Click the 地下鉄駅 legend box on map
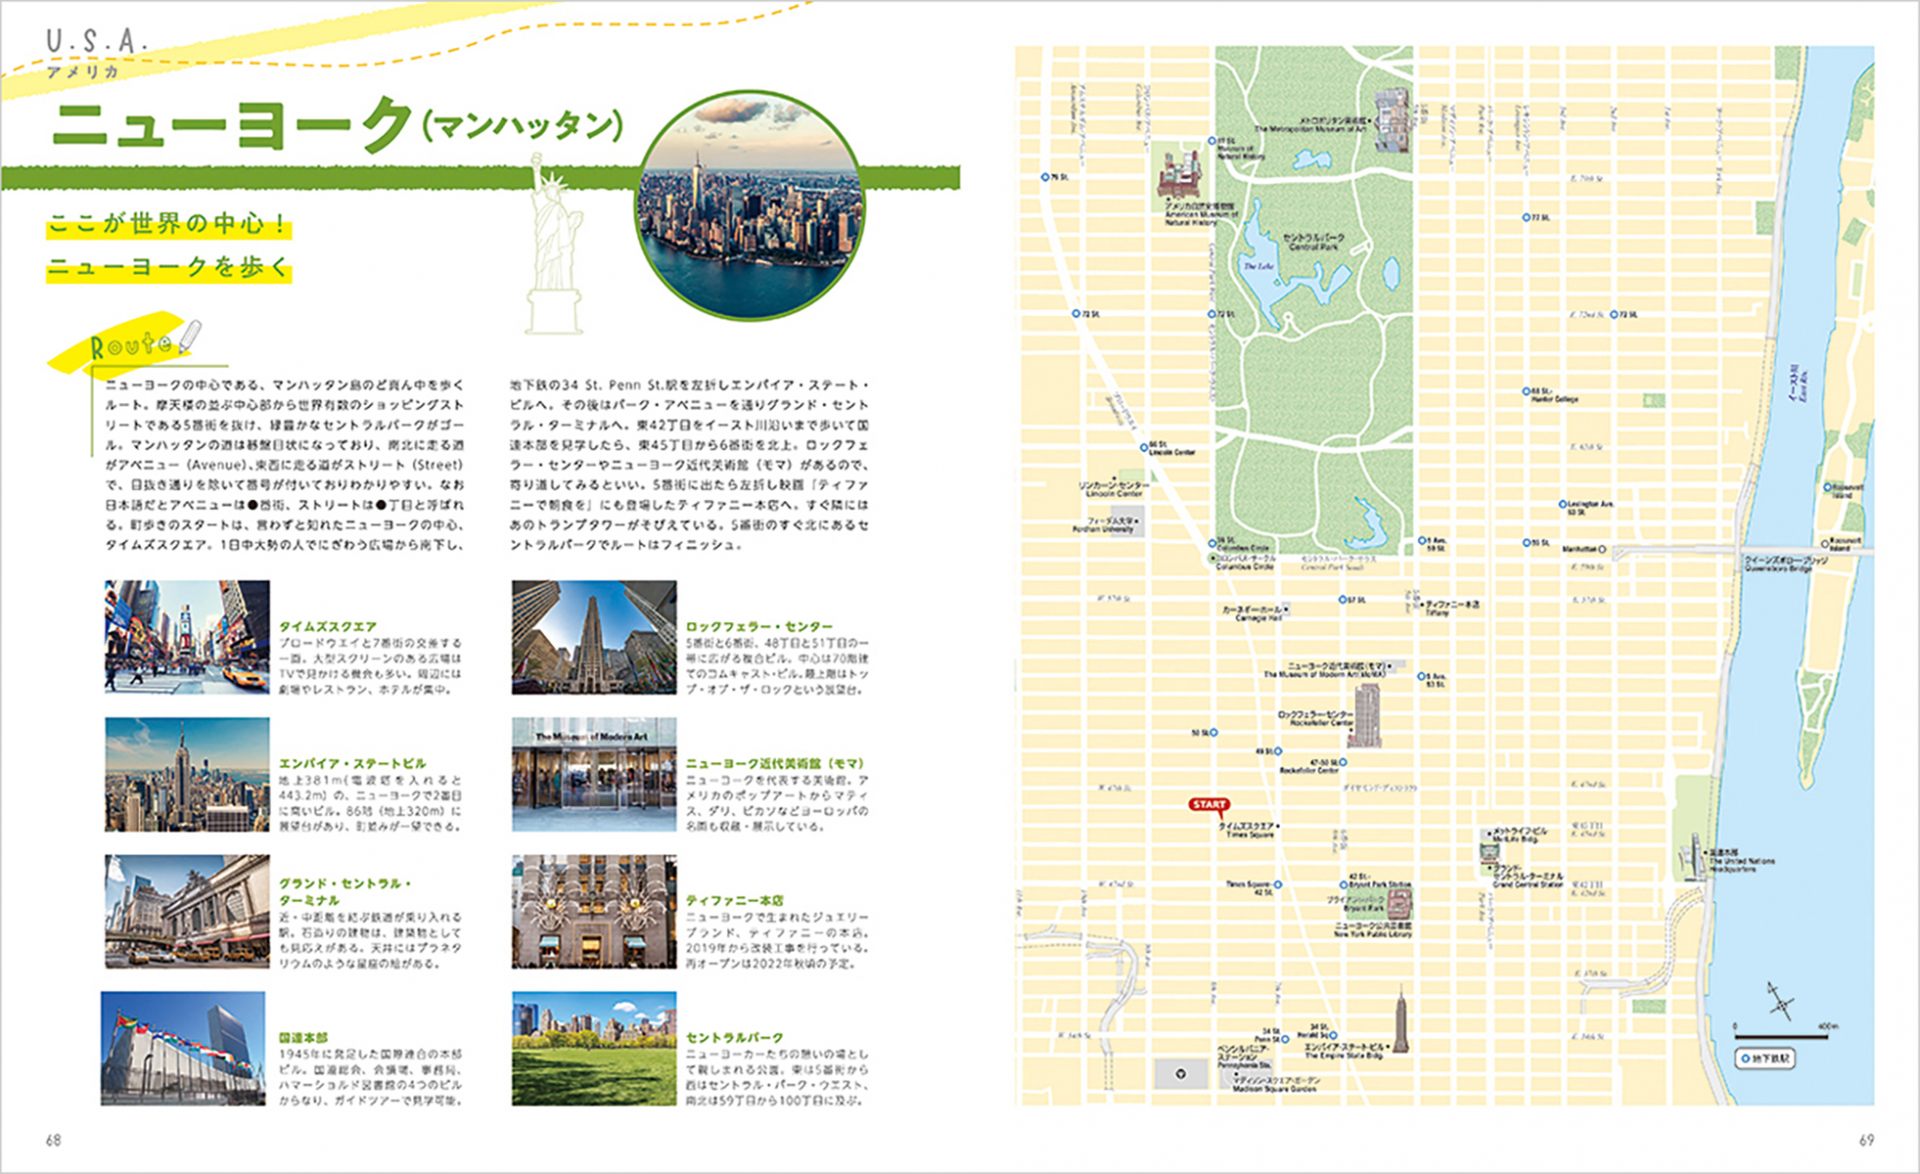Screen dimensions: 1920x1174 click(x=1765, y=1058)
